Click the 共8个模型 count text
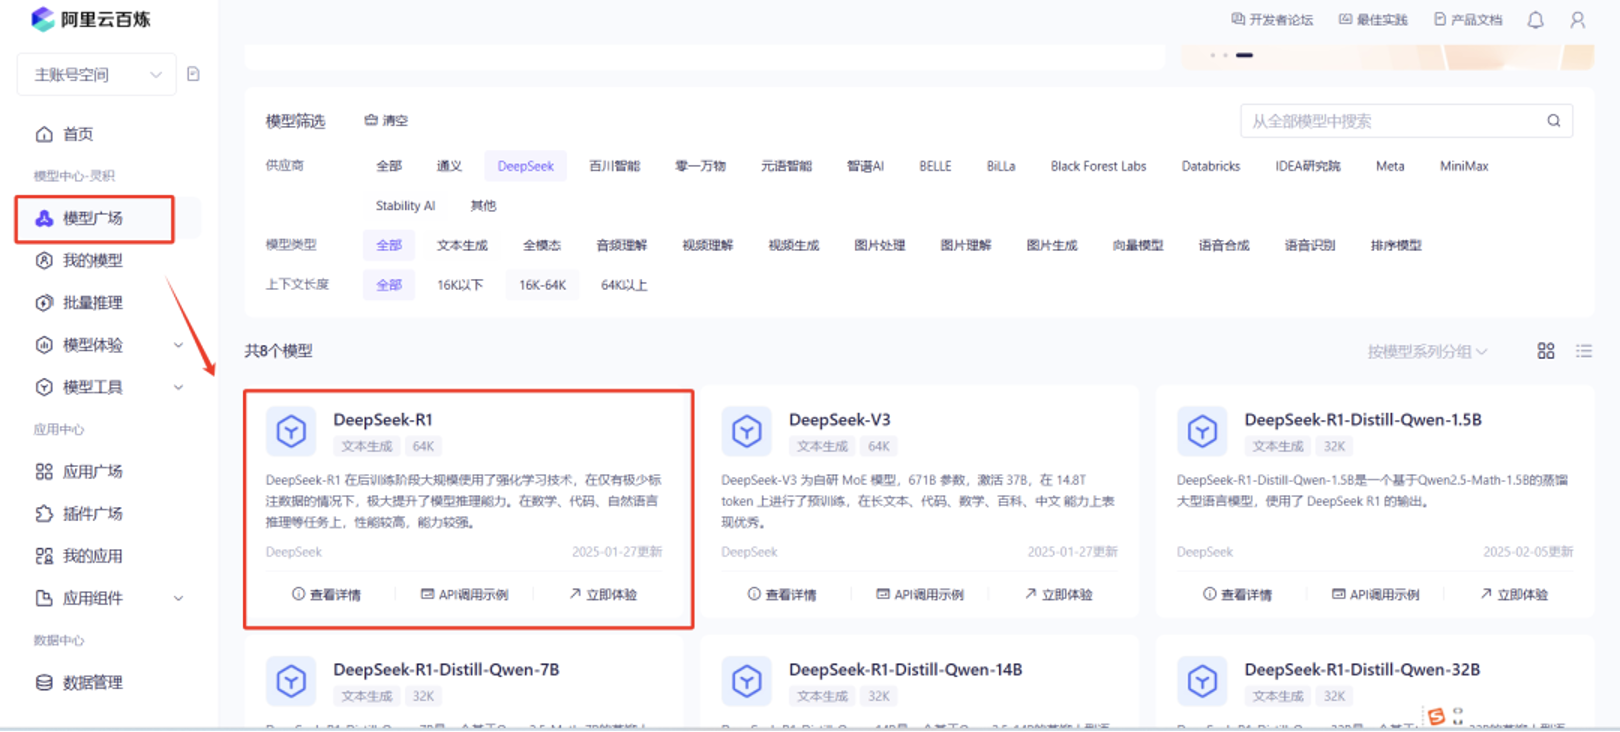This screenshot has width=1620, height=732. 279,351
